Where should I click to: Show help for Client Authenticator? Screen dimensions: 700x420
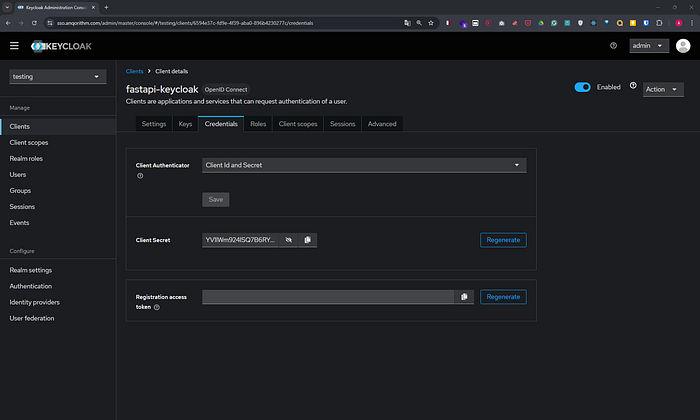pos(140,176)
